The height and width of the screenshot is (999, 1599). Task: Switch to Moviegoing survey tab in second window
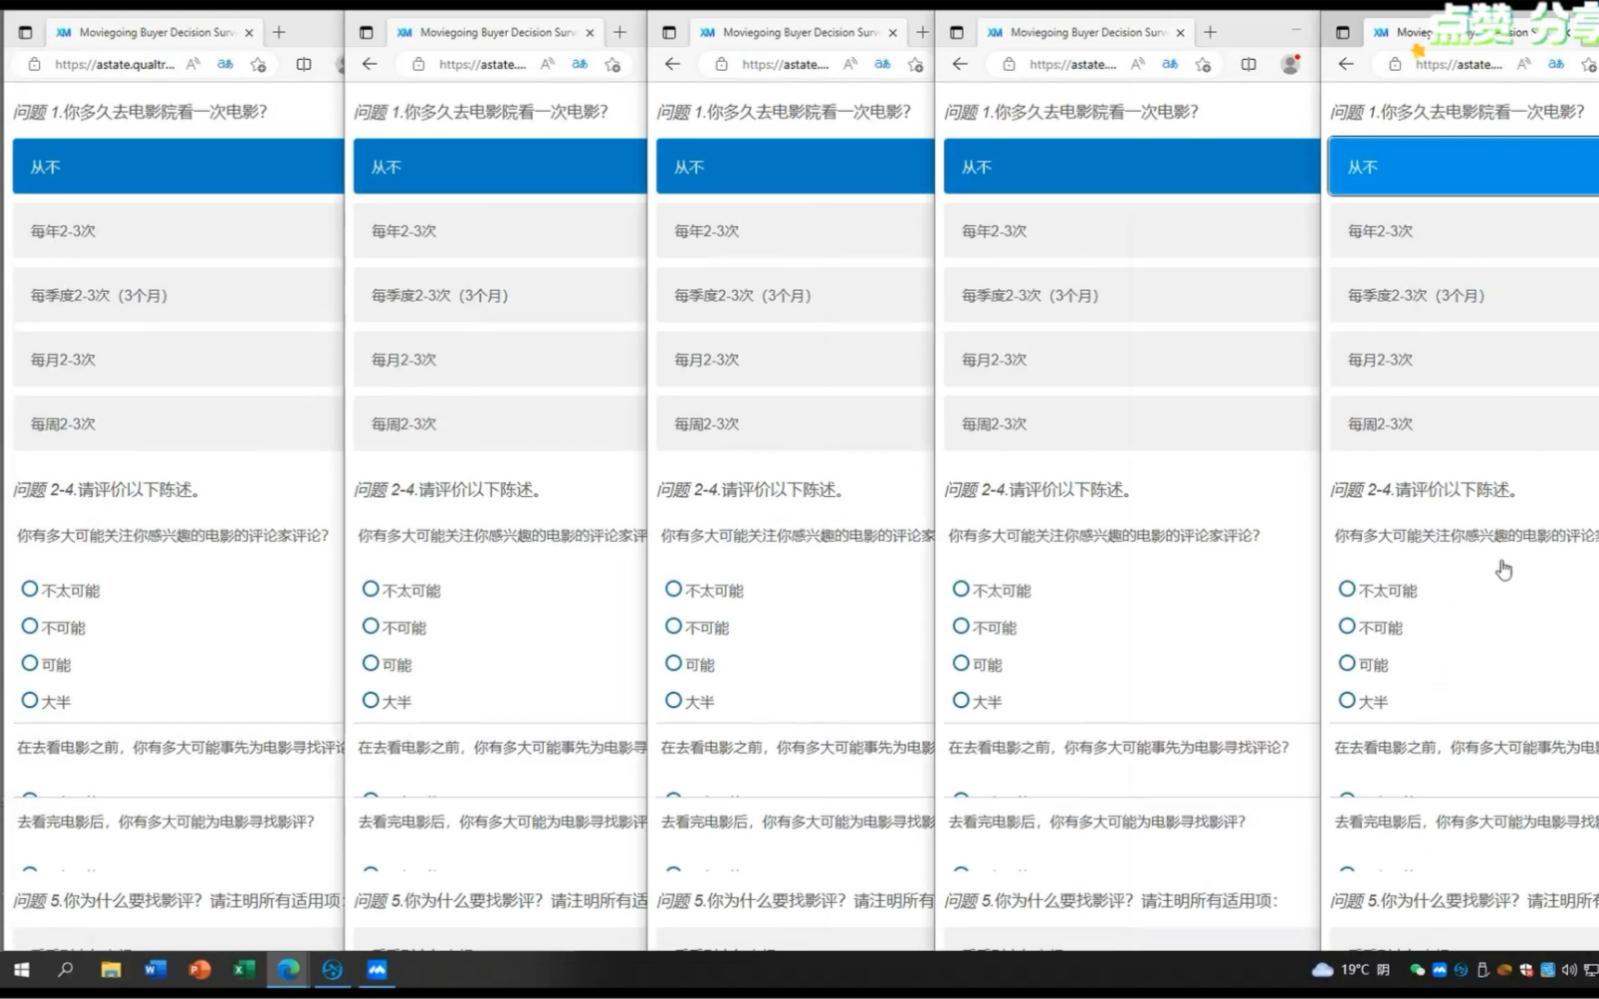point(497,32)
